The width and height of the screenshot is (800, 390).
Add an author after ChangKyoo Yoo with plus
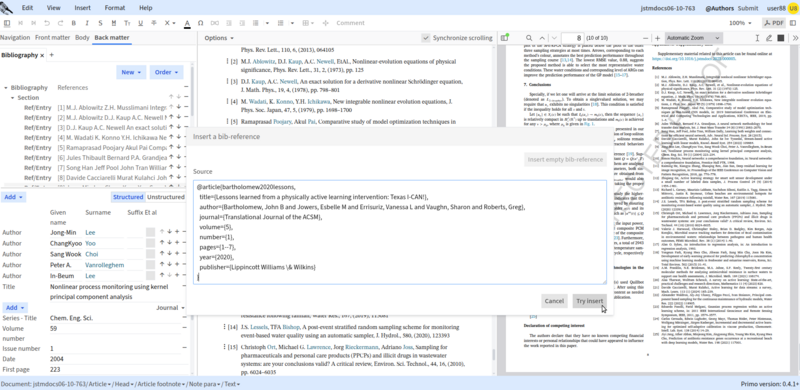point(177,243)
